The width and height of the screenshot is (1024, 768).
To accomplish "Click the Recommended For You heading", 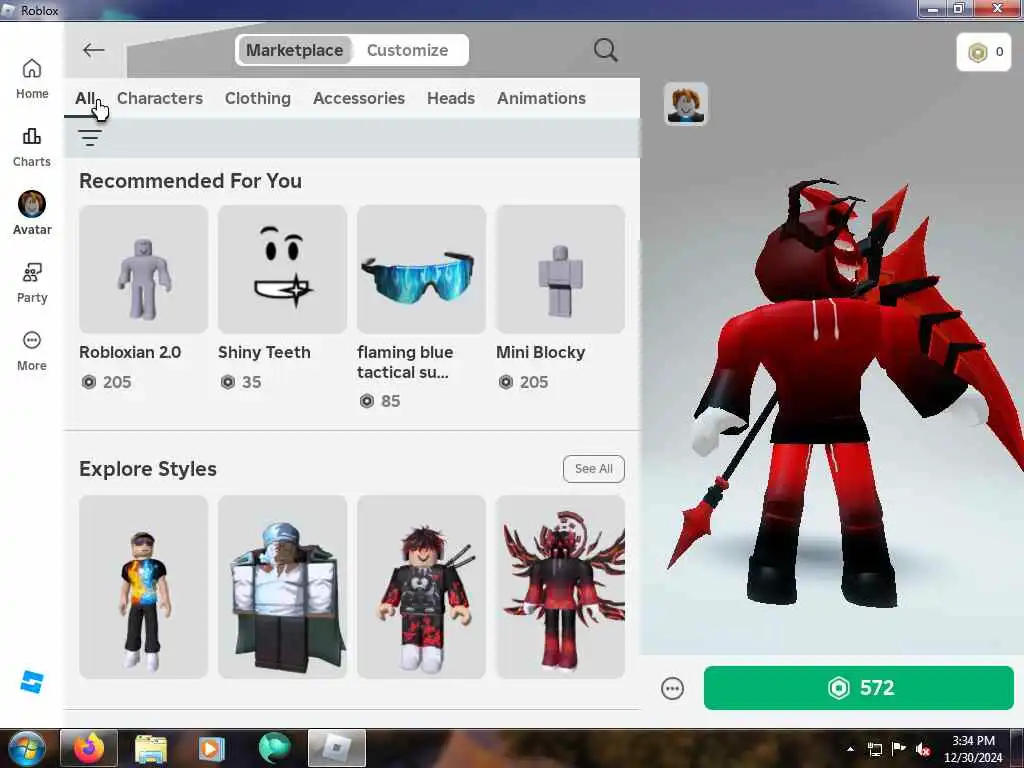I will [190, 181].
